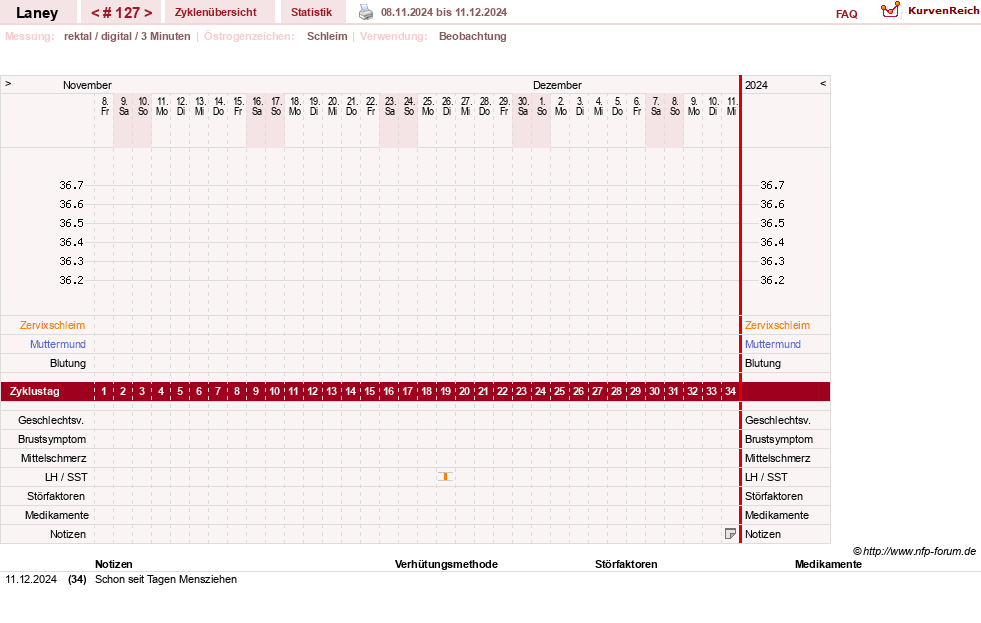Click the right-side Blutung label
The image size is (981, 623).
[763, 363]
